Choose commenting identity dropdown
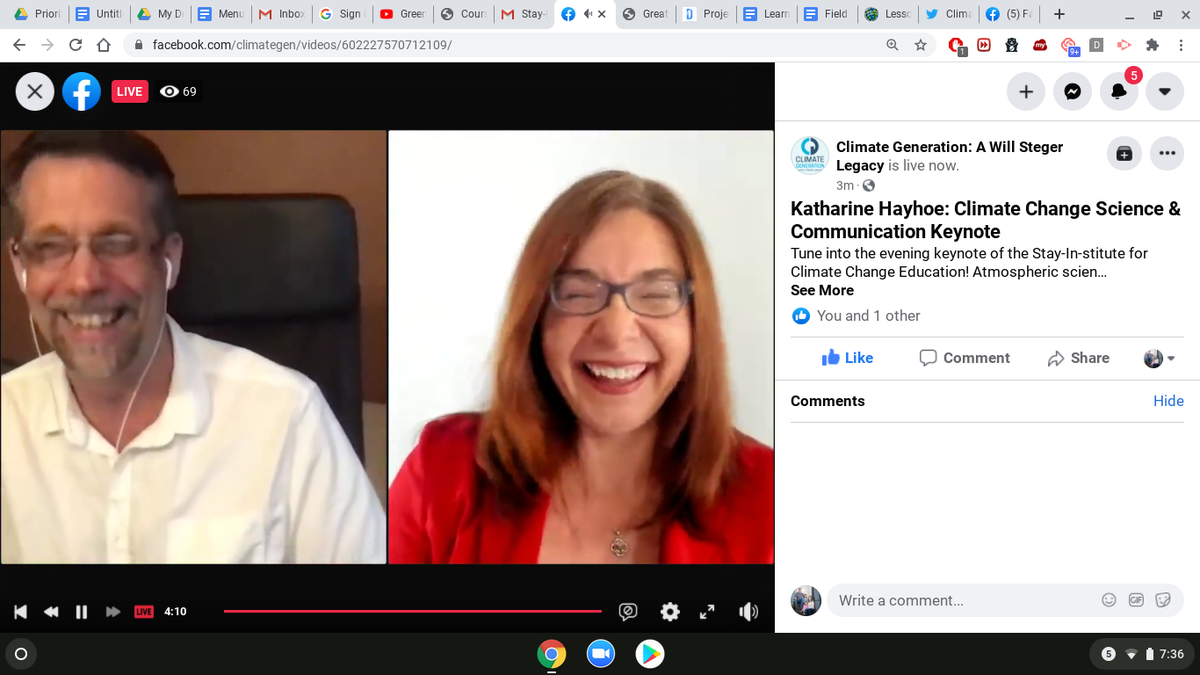 pyautogui.click(x=1159, y=358)
